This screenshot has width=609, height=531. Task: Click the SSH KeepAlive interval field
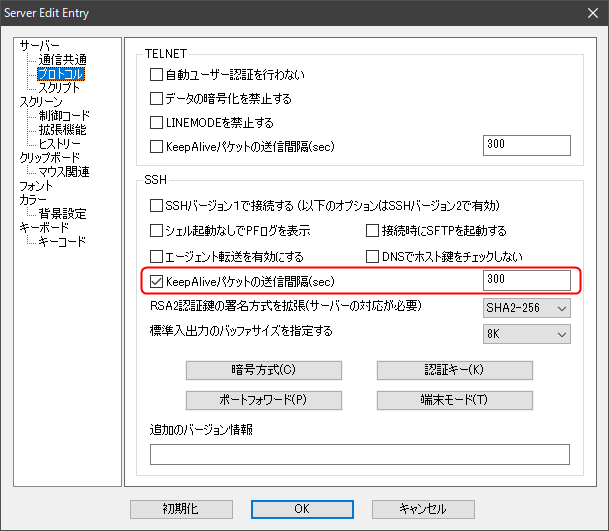pos(527,280)
